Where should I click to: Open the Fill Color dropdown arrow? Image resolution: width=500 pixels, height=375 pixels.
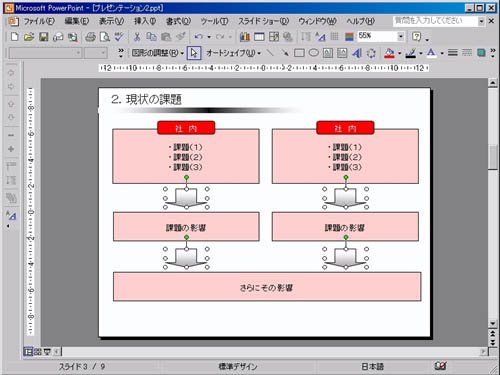click(399, 53)
